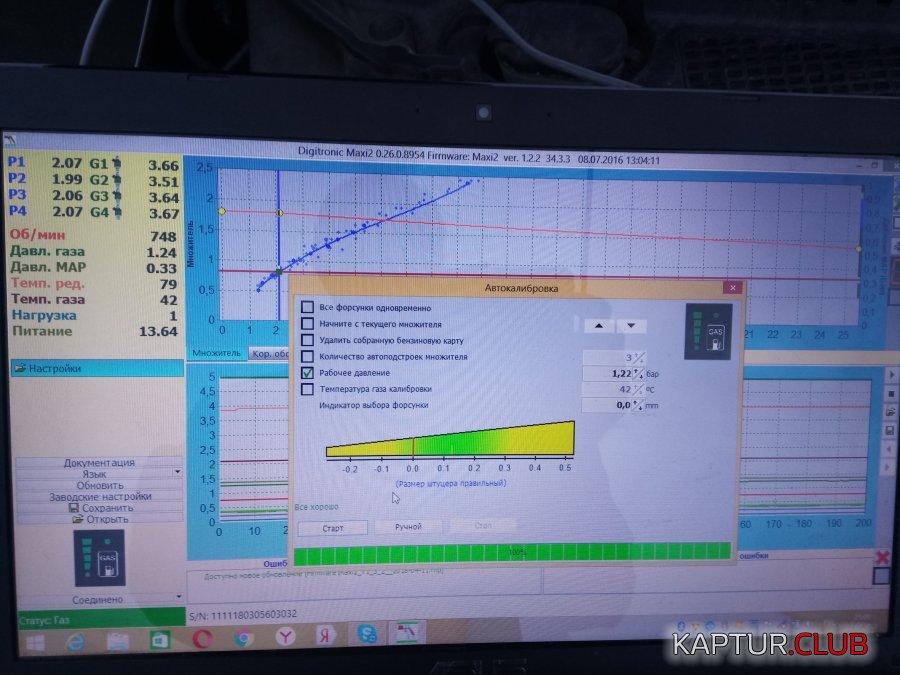Image resolution: width=900 pixels, height=675 pixels.
Task: Click the GAS switch icon in Автокалибровка dialog
Action: pos(708,332)
